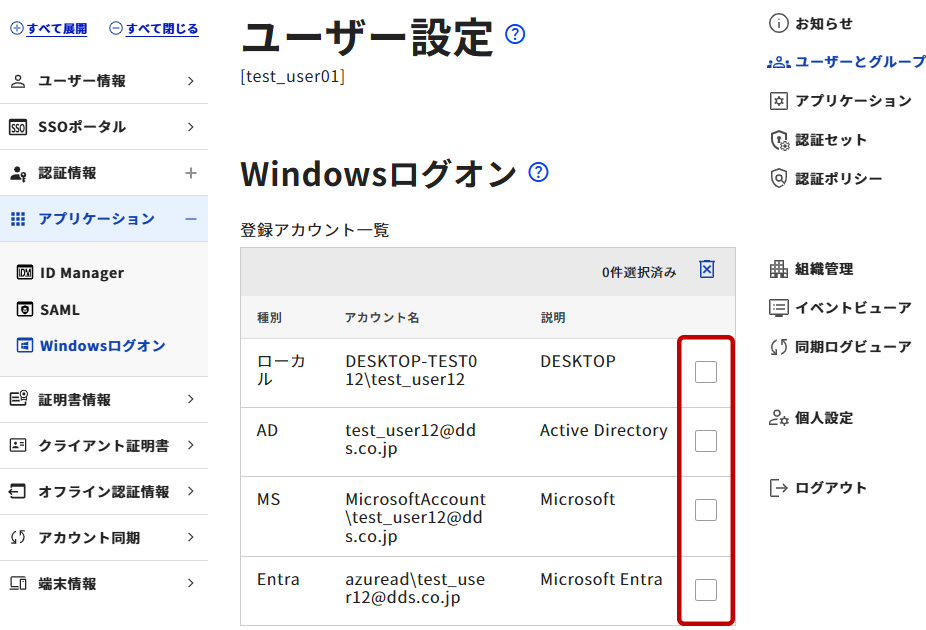Open help icon beside ユーザー設定 title
This screenshot has height=630, width=926.
515,34
